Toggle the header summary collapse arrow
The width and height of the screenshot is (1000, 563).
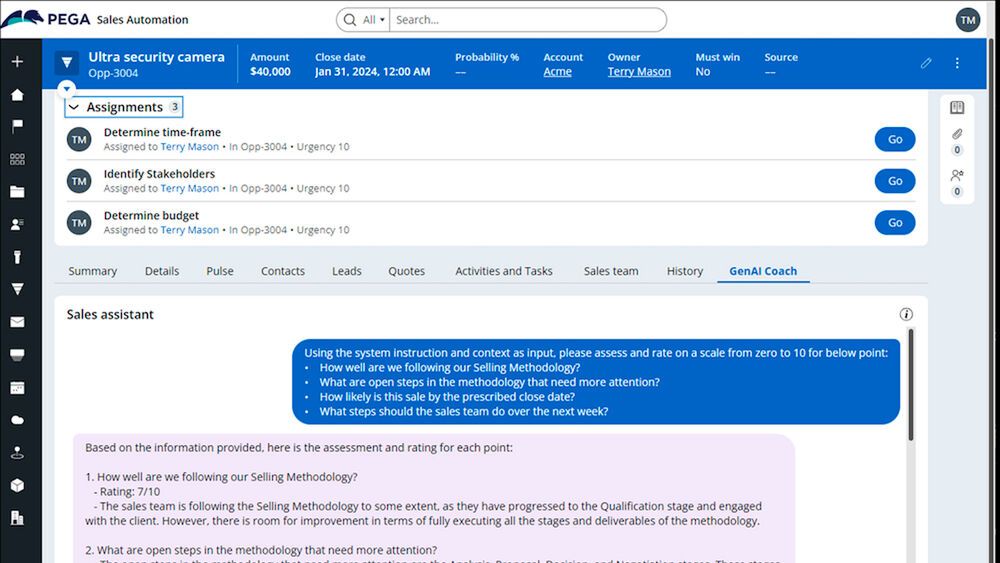[66, 88]
